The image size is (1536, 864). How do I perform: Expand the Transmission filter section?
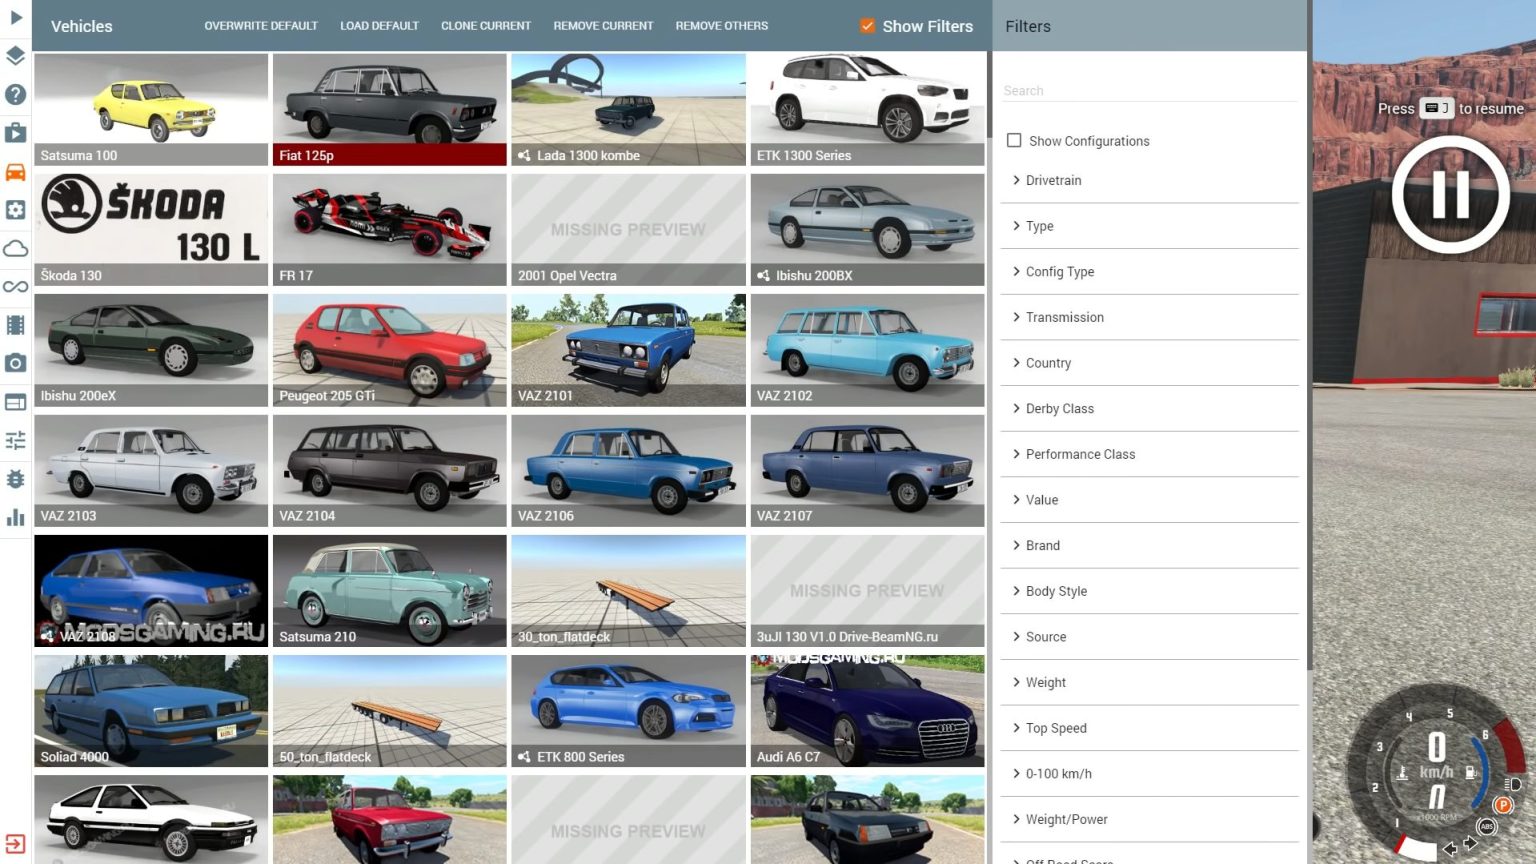coord(1064,318)
